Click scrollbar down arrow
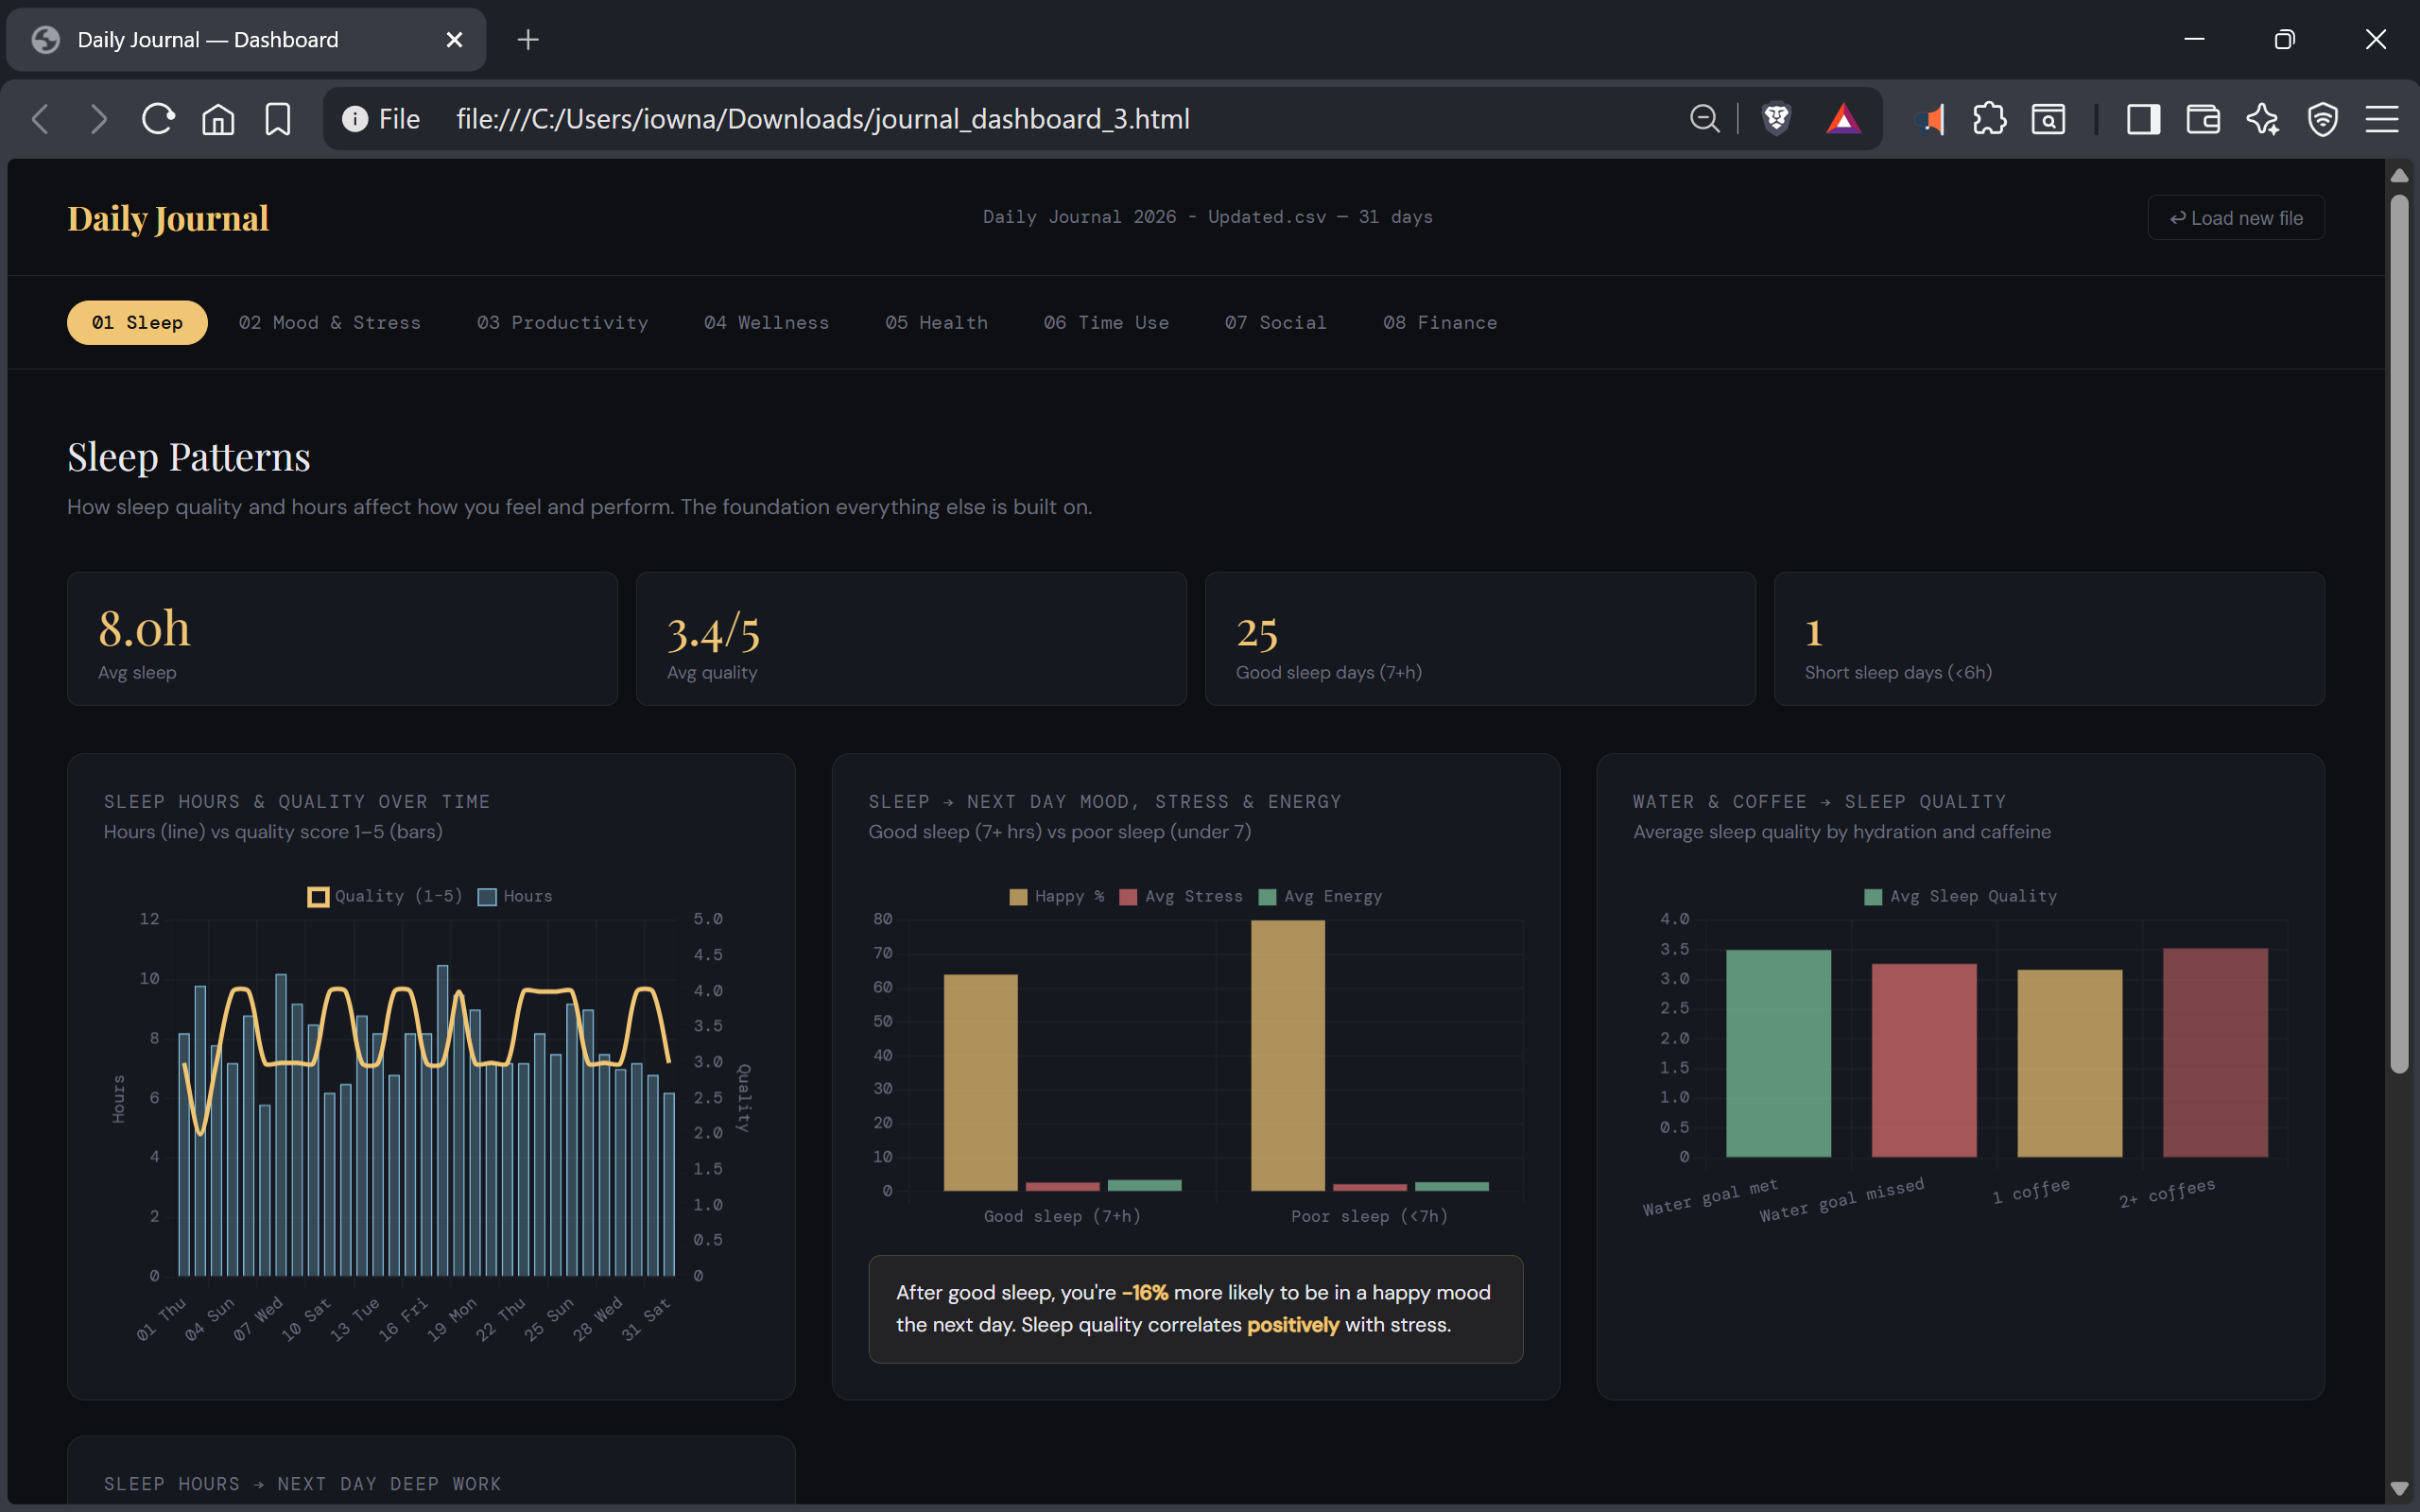This screenshot has height=1512, width=2420. tap(2399, 1488)
